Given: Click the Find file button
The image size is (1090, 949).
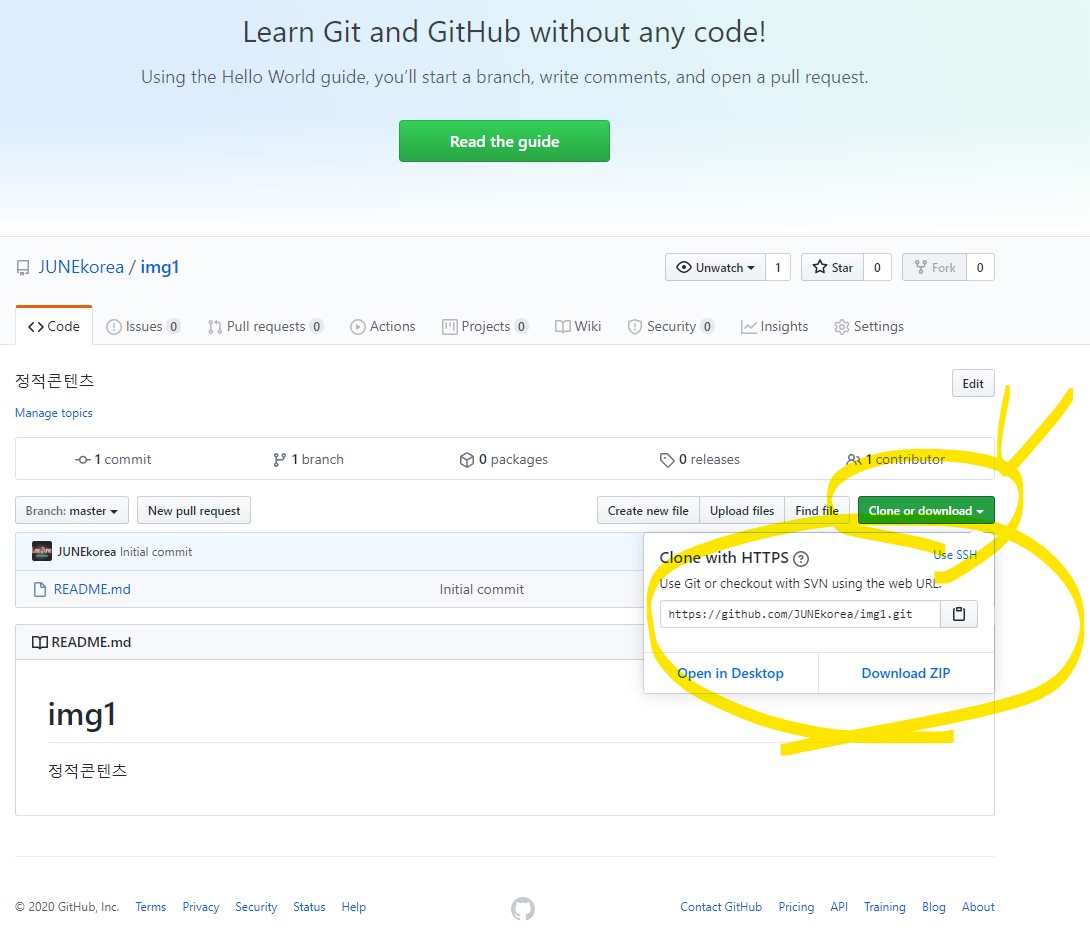Looking at the screenshot, I should pyautogui.click(x=817, y=511).
